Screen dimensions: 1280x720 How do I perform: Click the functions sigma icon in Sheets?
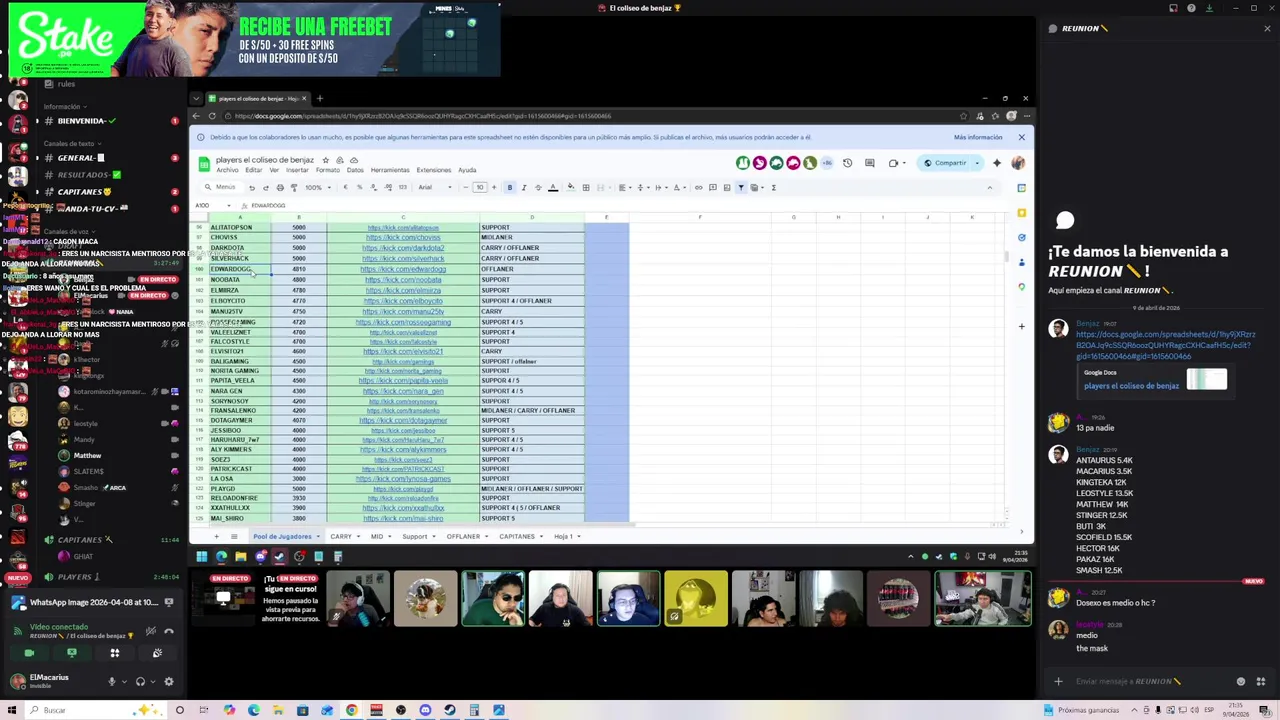(774, 187)
